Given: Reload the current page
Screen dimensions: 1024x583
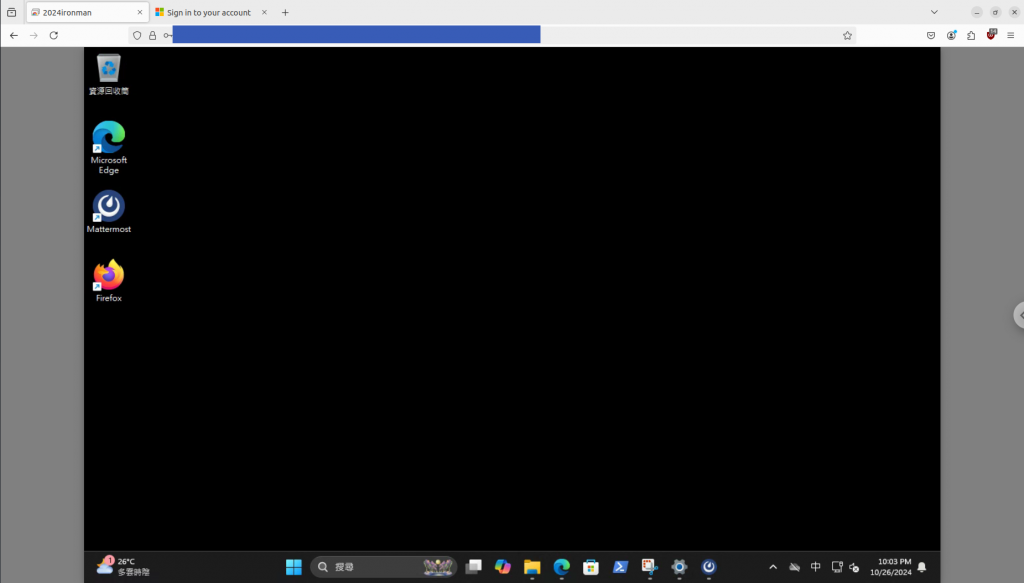Looking at the screenshot, I should point(54,35).
